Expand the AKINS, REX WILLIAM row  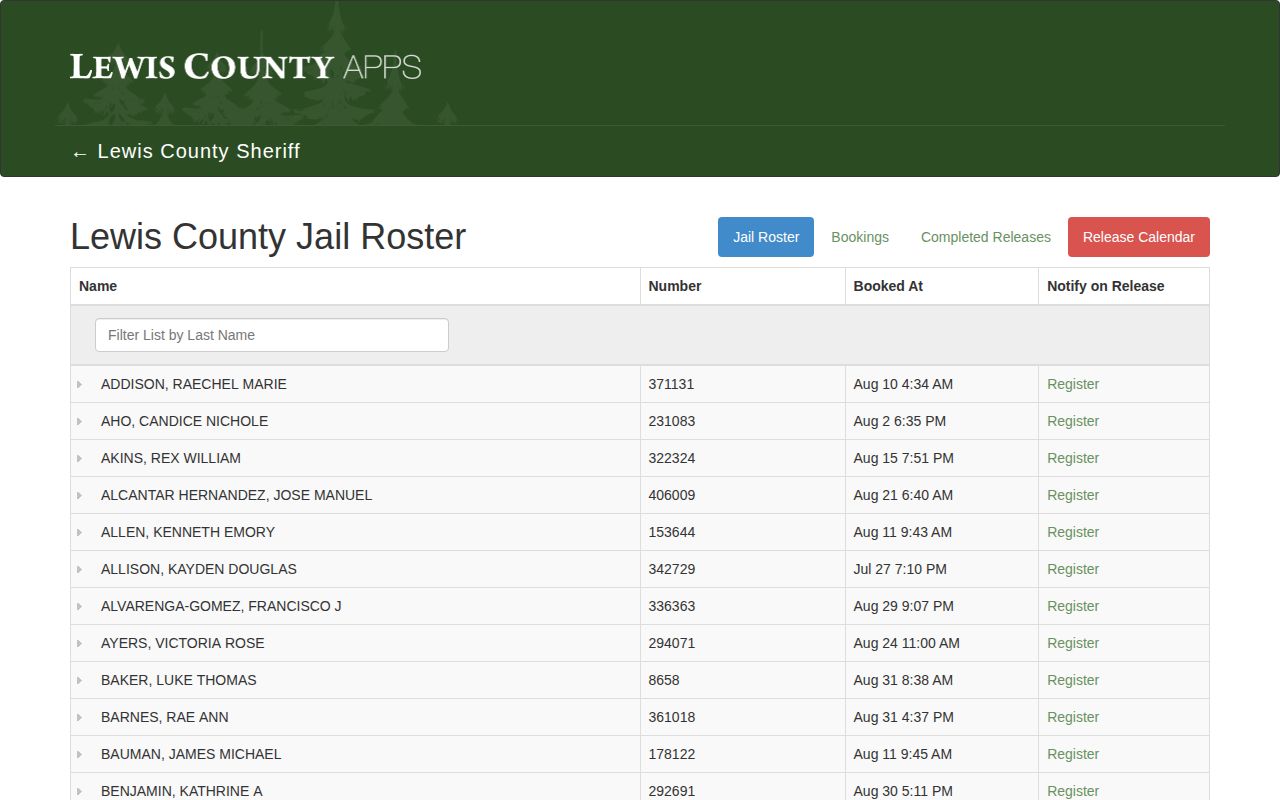(80, 458)
